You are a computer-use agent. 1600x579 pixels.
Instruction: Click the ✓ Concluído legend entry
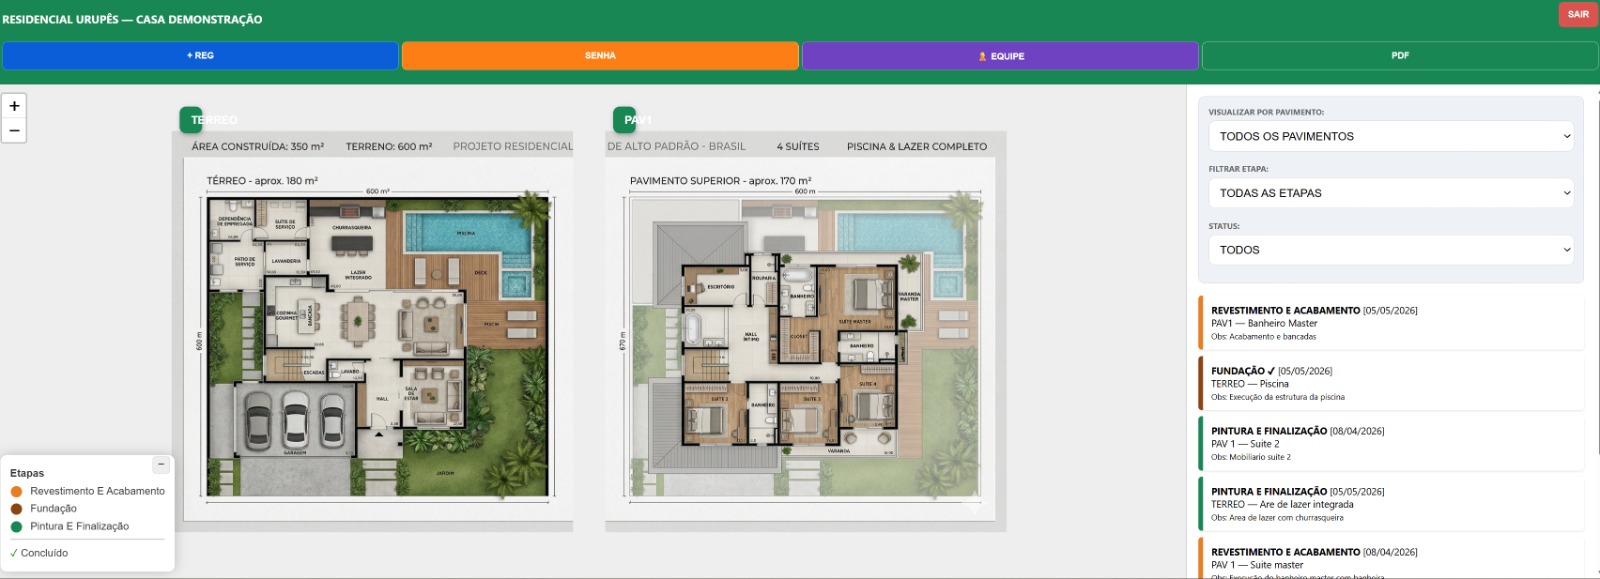click(39, 553)
